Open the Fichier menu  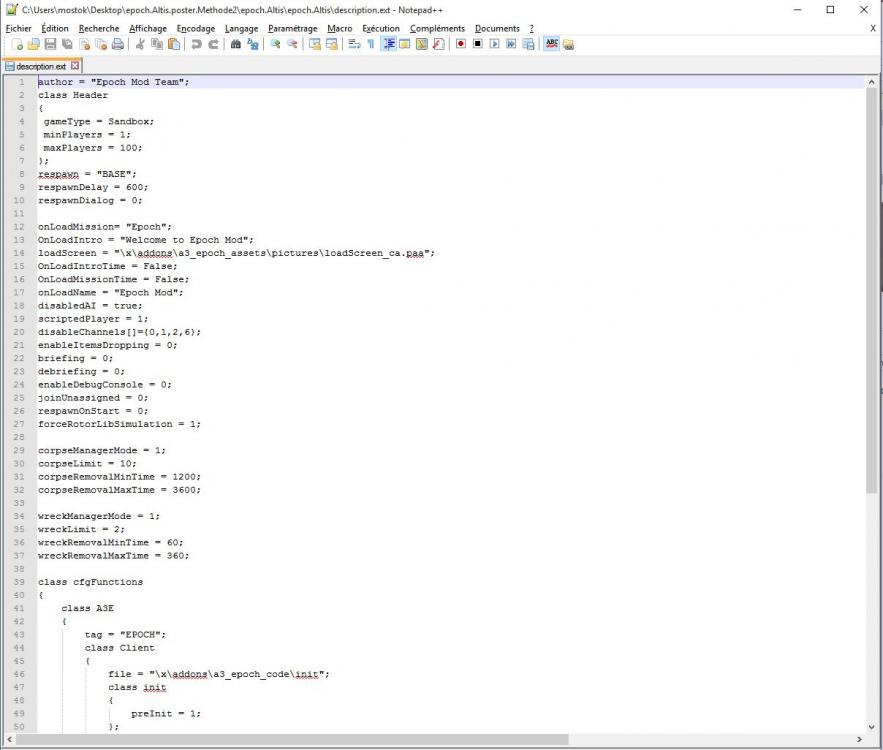pos(18,29)
